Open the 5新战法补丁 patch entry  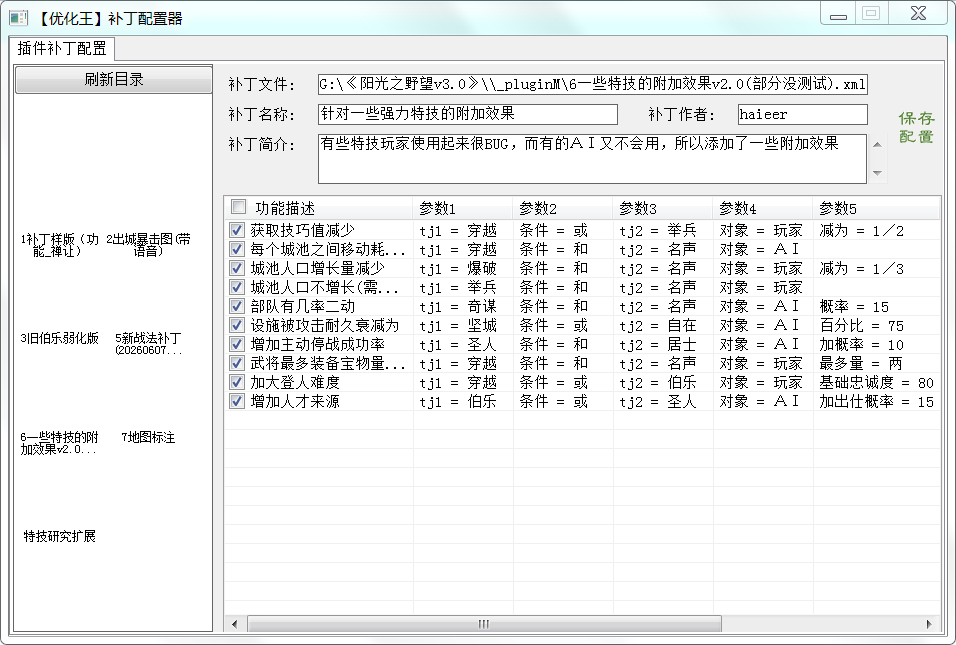coord(148,344)
